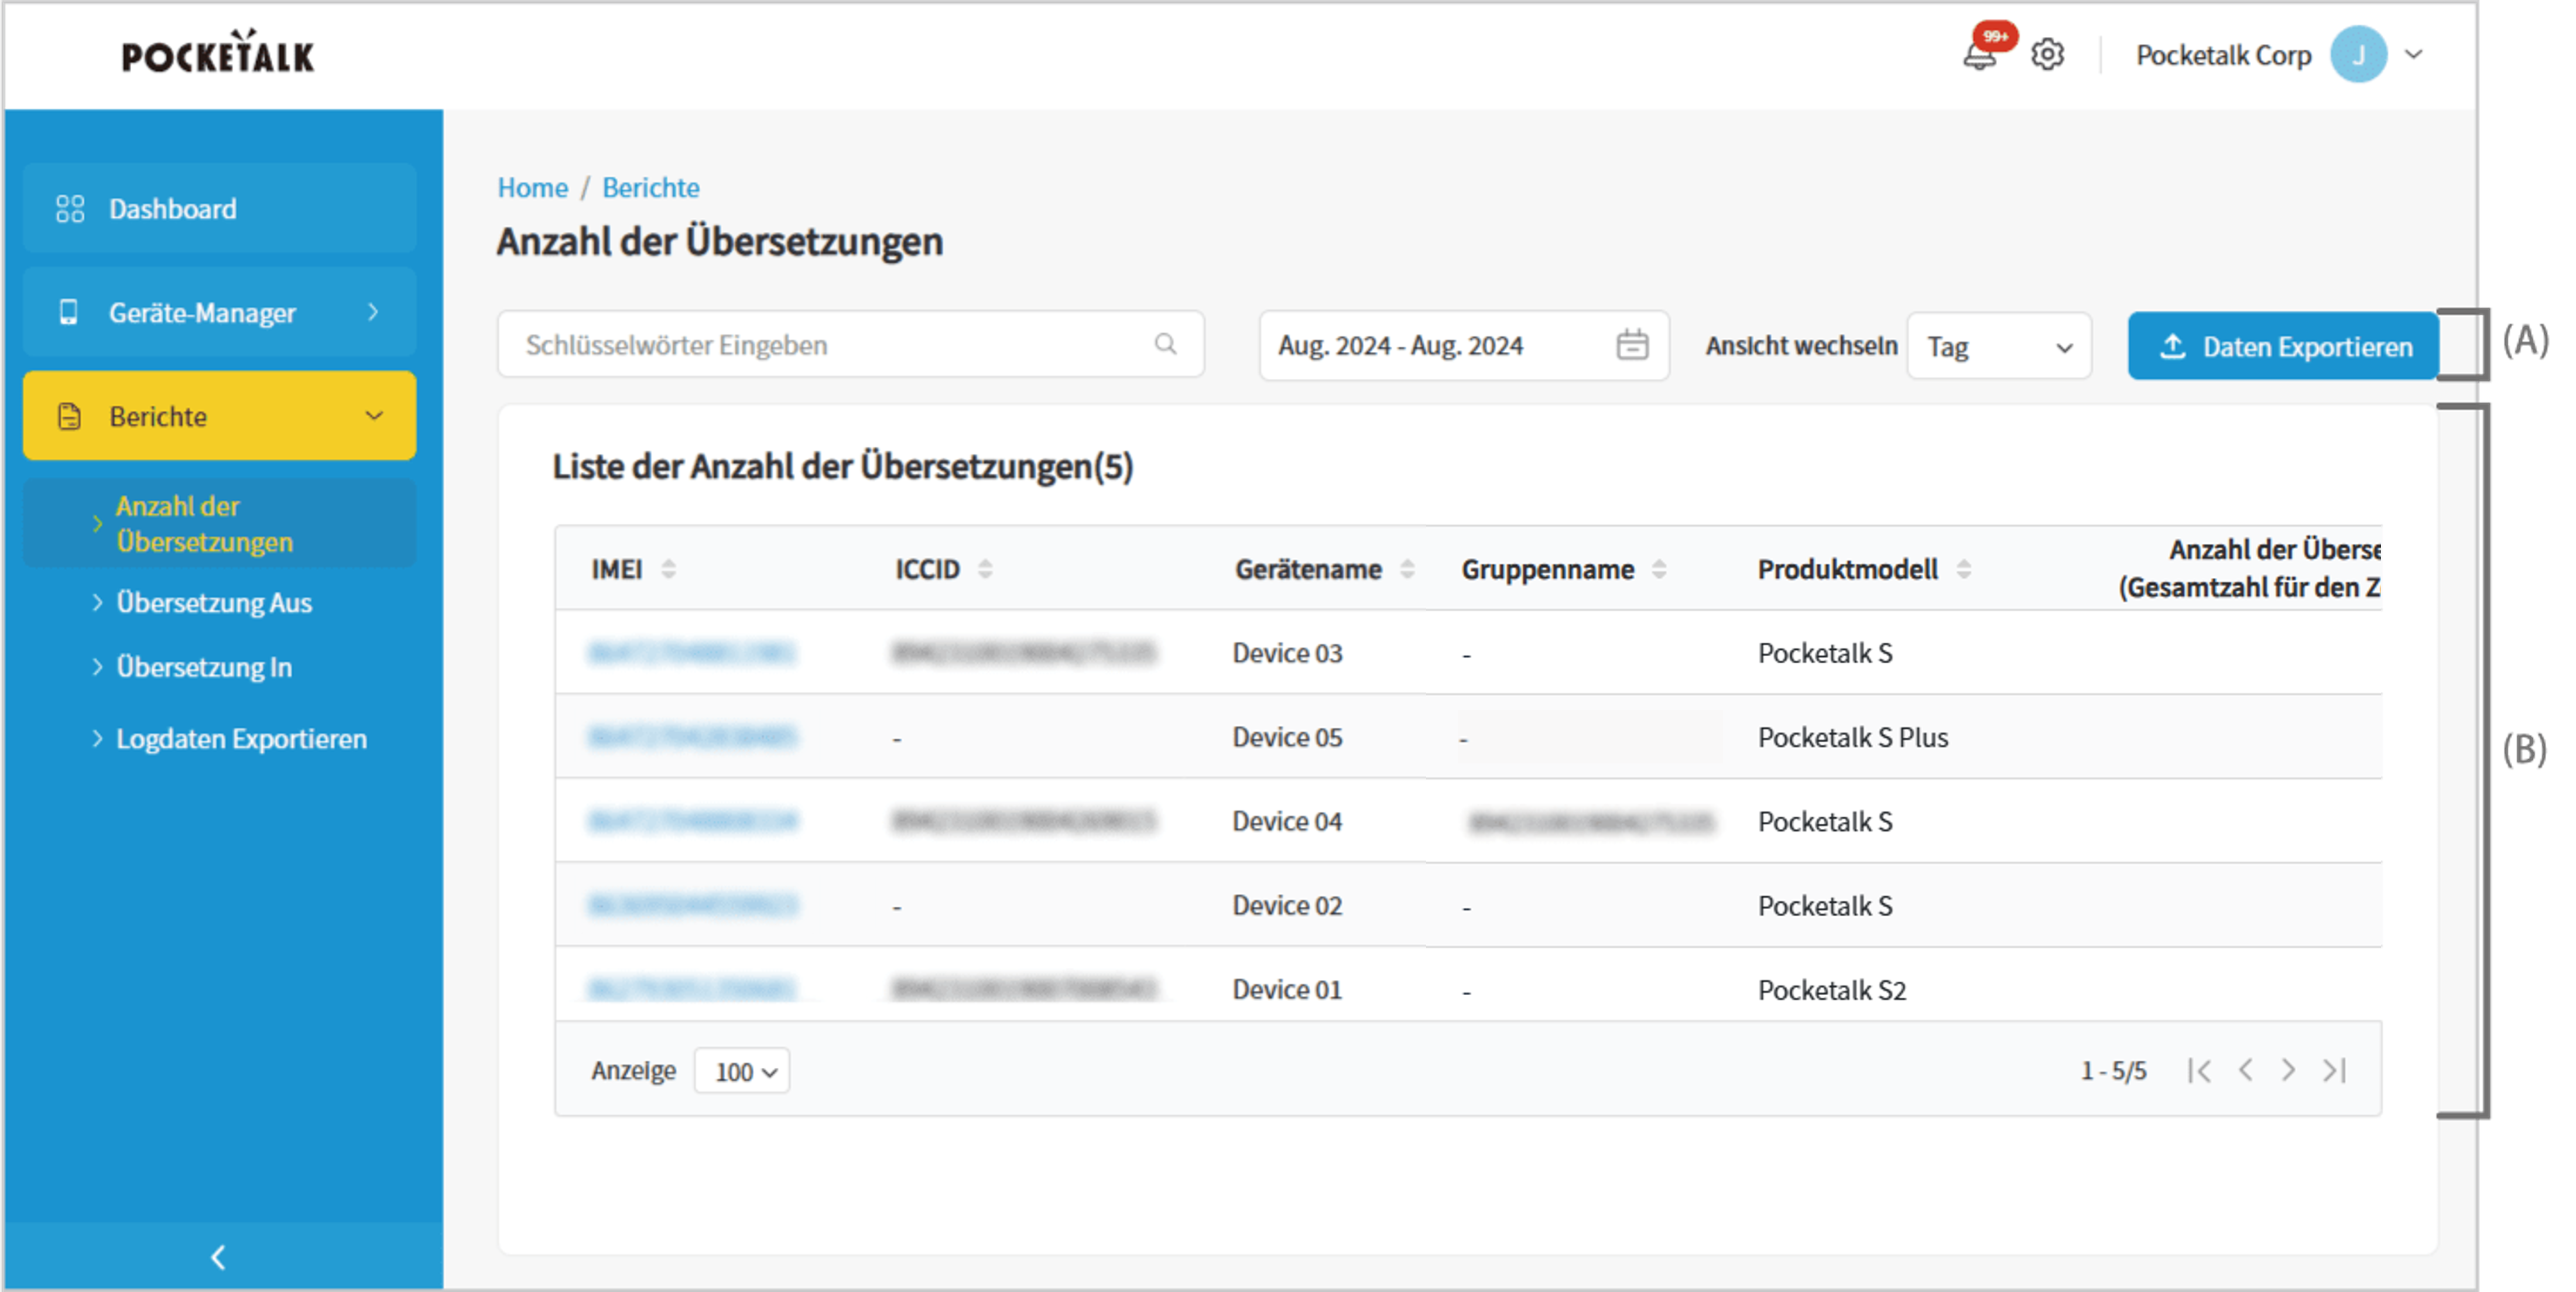Click the Dashboard grid icon

click(70, 208)
